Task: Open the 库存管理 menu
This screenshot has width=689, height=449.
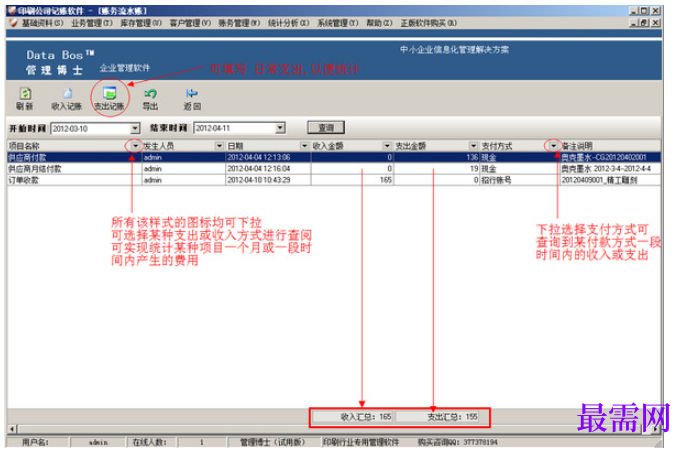Action: click(x=141, y=23)
